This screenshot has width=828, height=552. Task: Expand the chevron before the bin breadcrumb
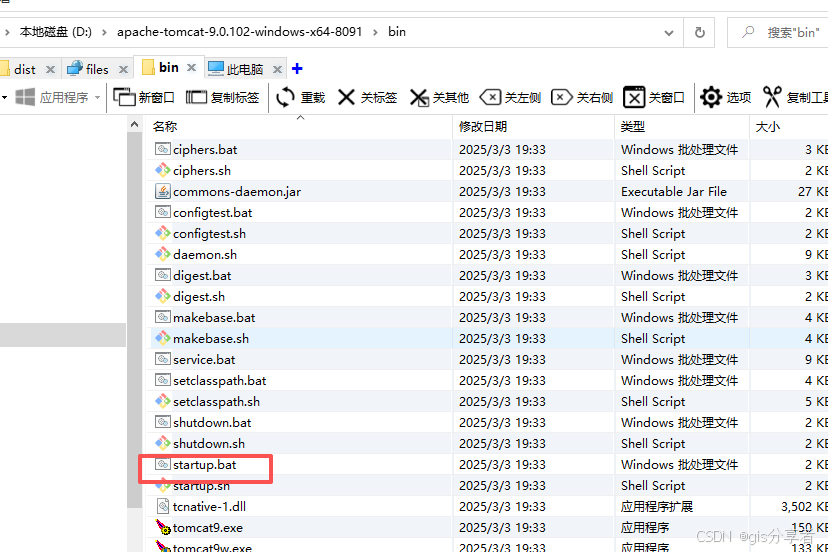coord(375,33)
